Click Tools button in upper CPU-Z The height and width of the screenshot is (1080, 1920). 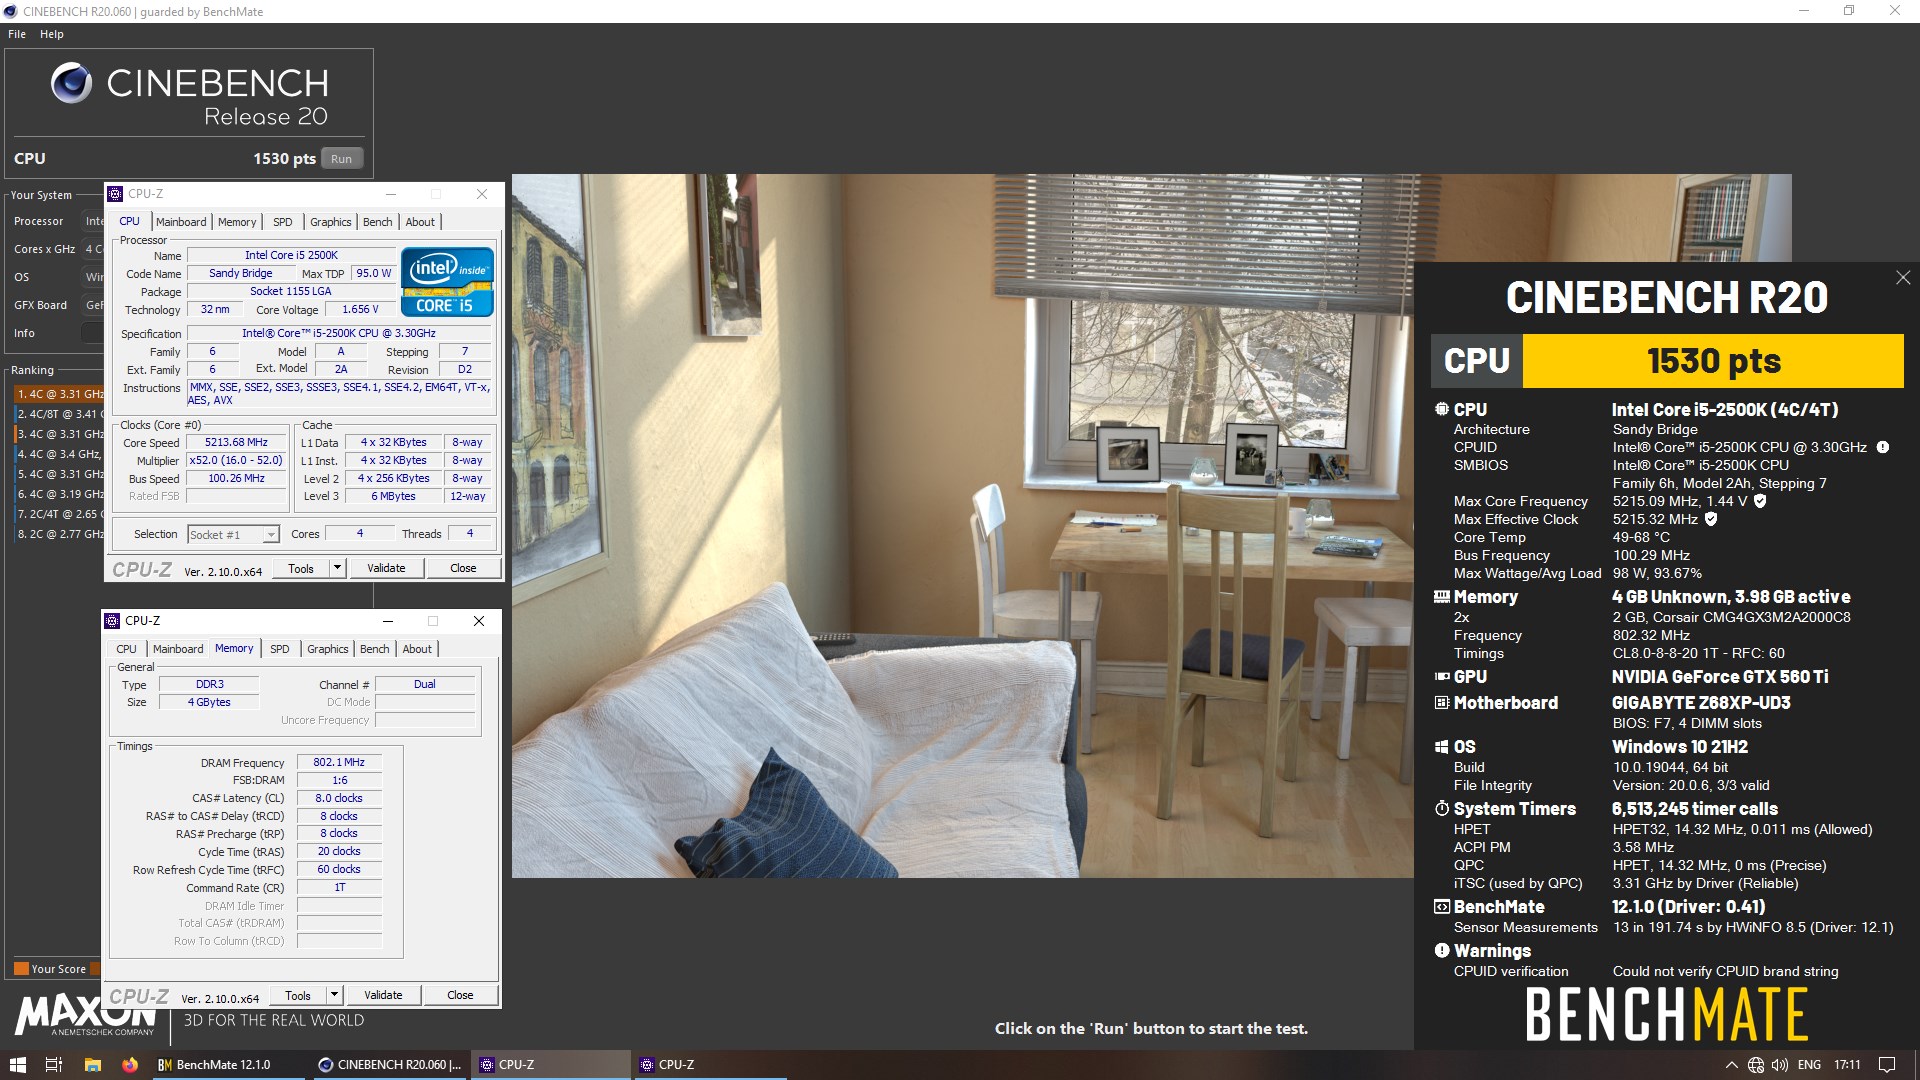[x=301, y=568]
